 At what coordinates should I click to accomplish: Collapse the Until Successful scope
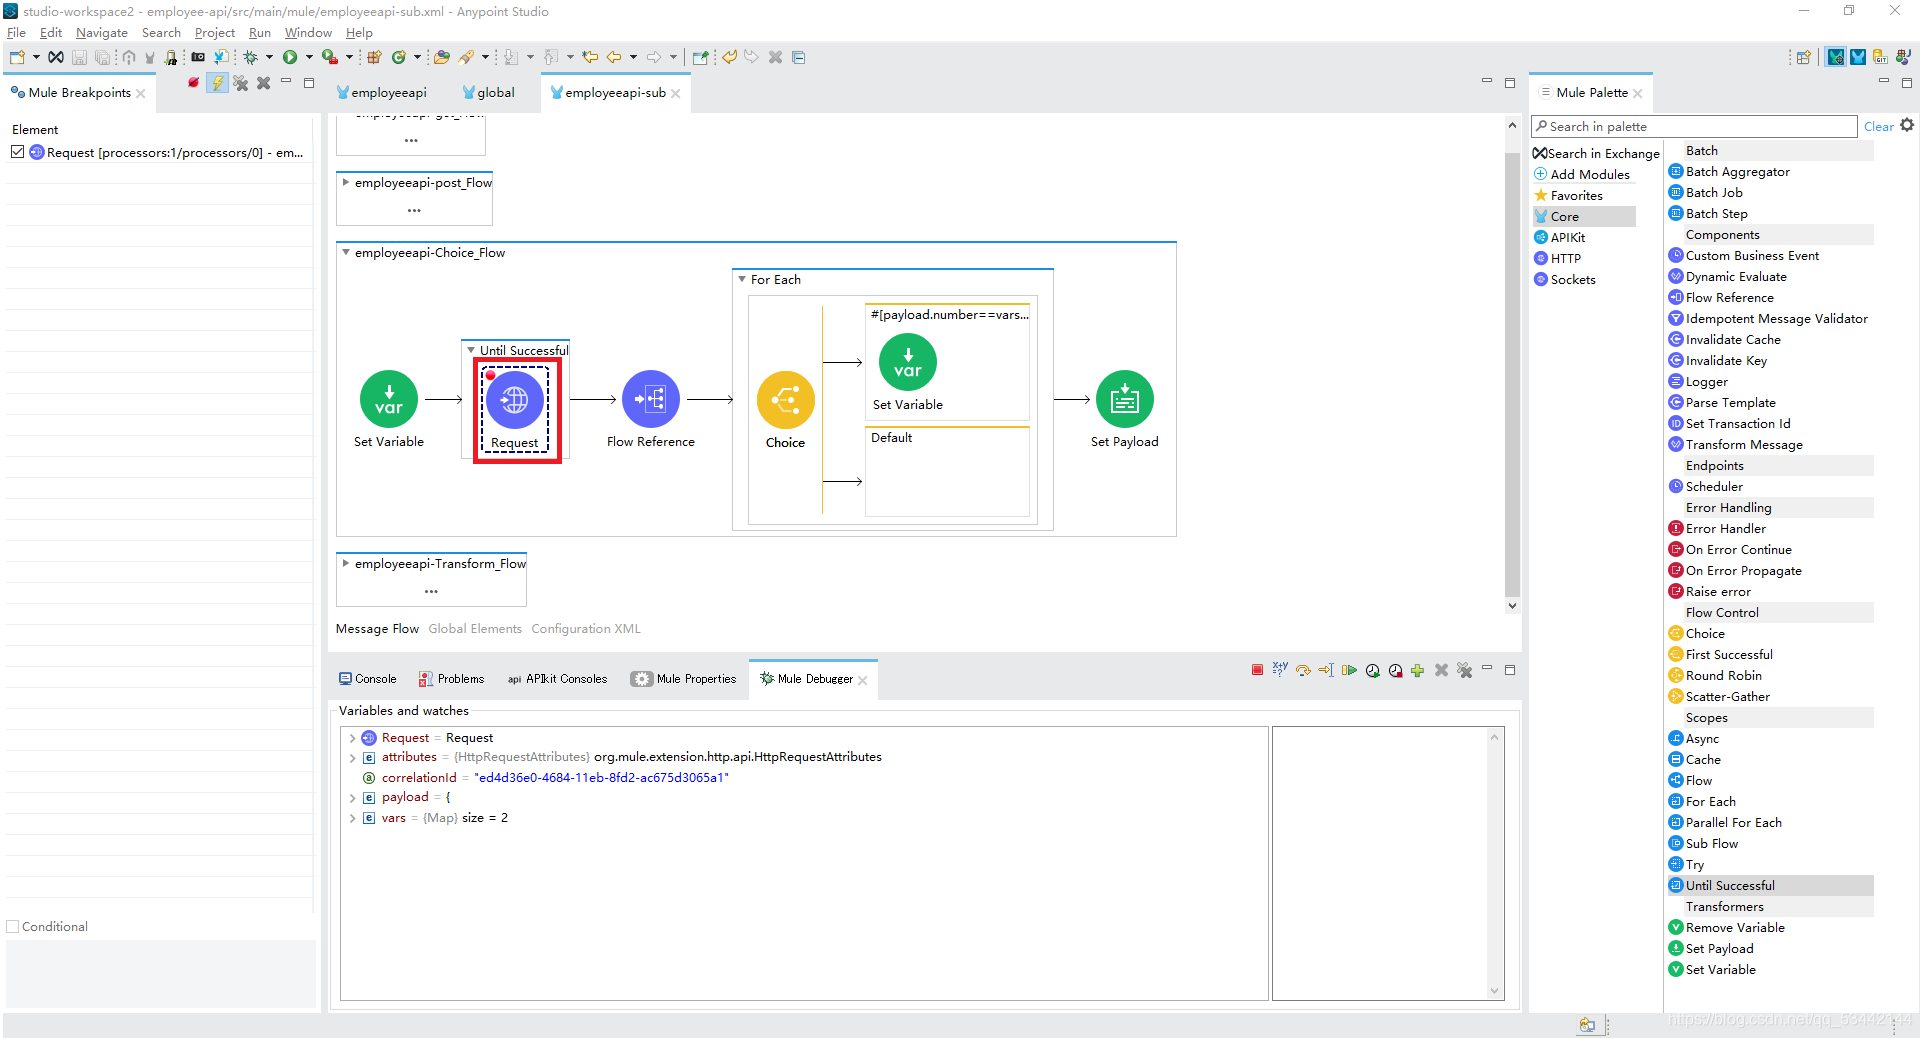pyautogui.click(x=471, y=350)
